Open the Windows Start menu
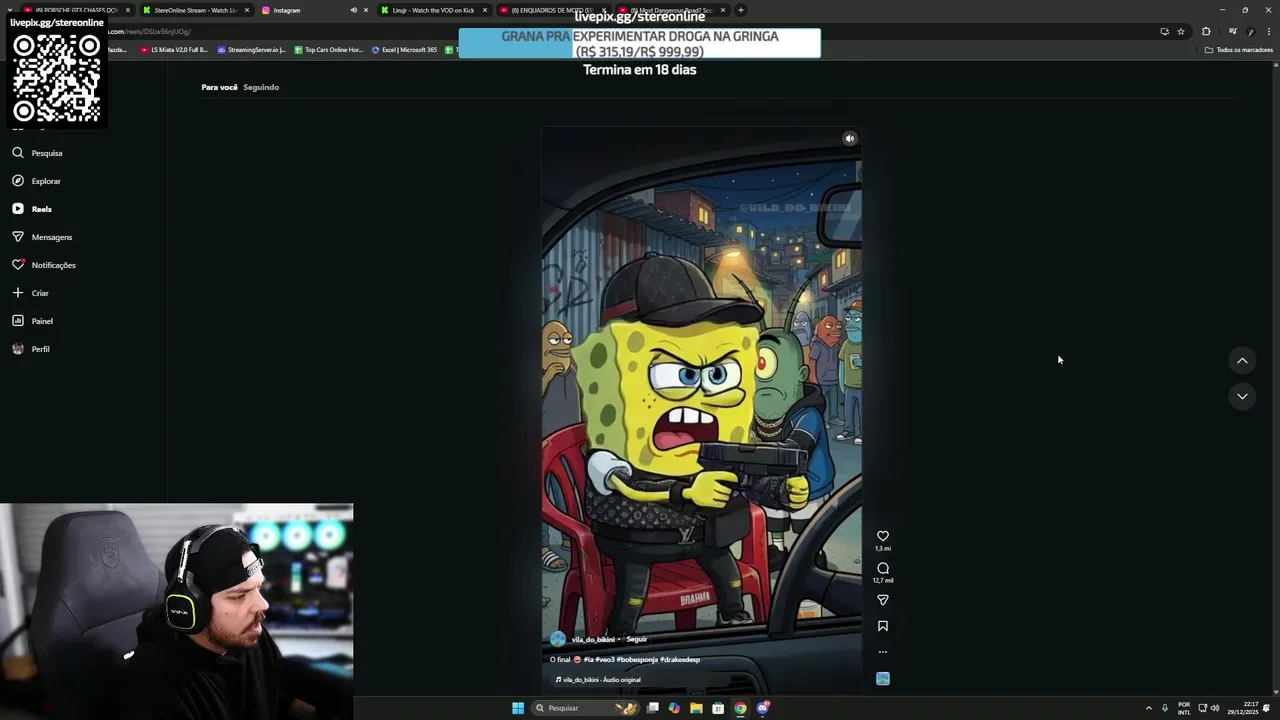Image resolution: width=1280 pixels, height=720 pixels. (518, 708)
